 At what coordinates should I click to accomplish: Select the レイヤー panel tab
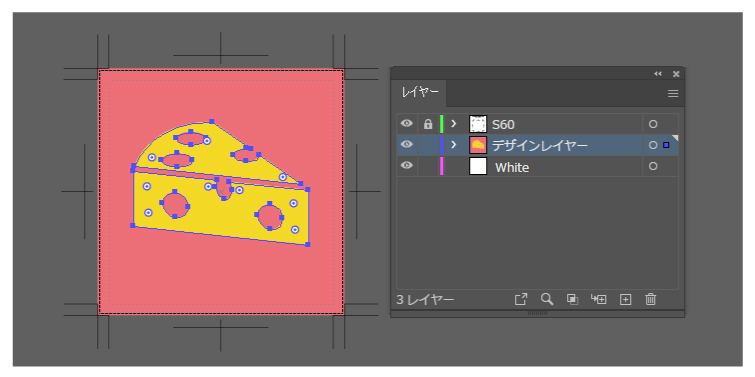coord(420,93)
